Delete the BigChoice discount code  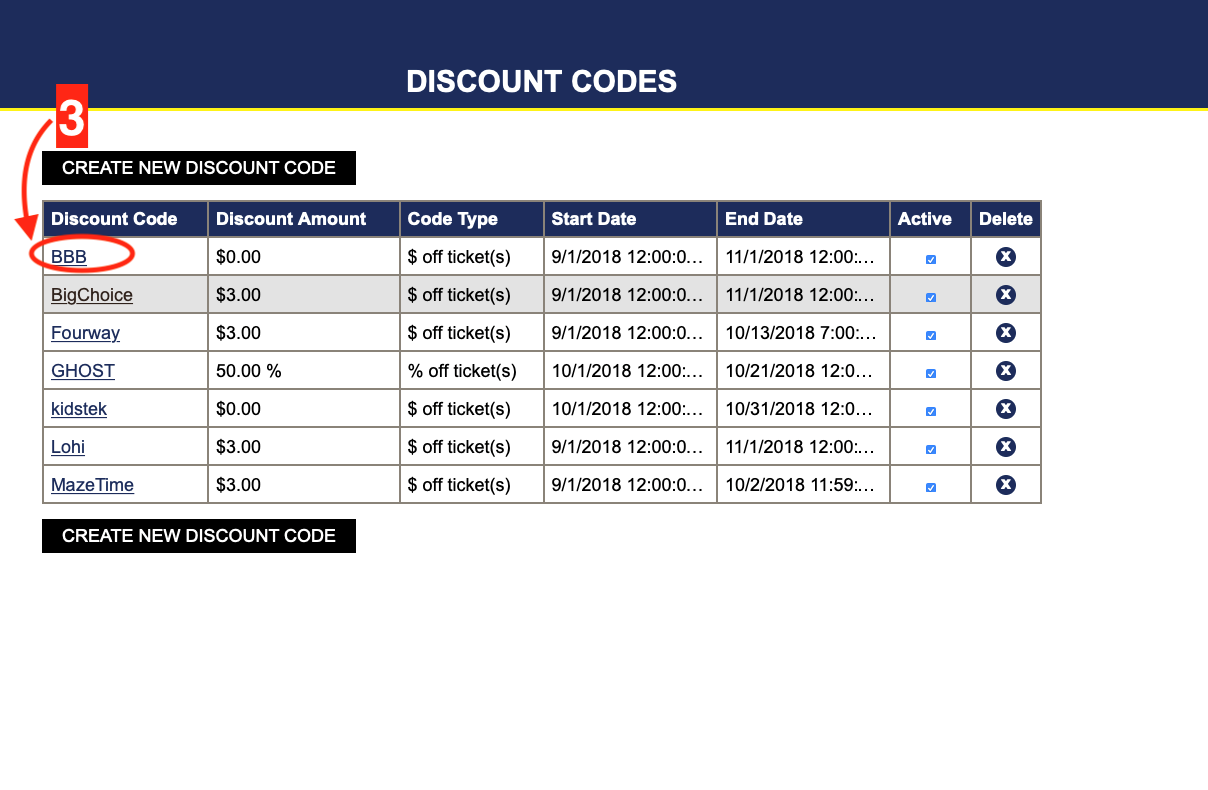click(x=1006, y=295)
